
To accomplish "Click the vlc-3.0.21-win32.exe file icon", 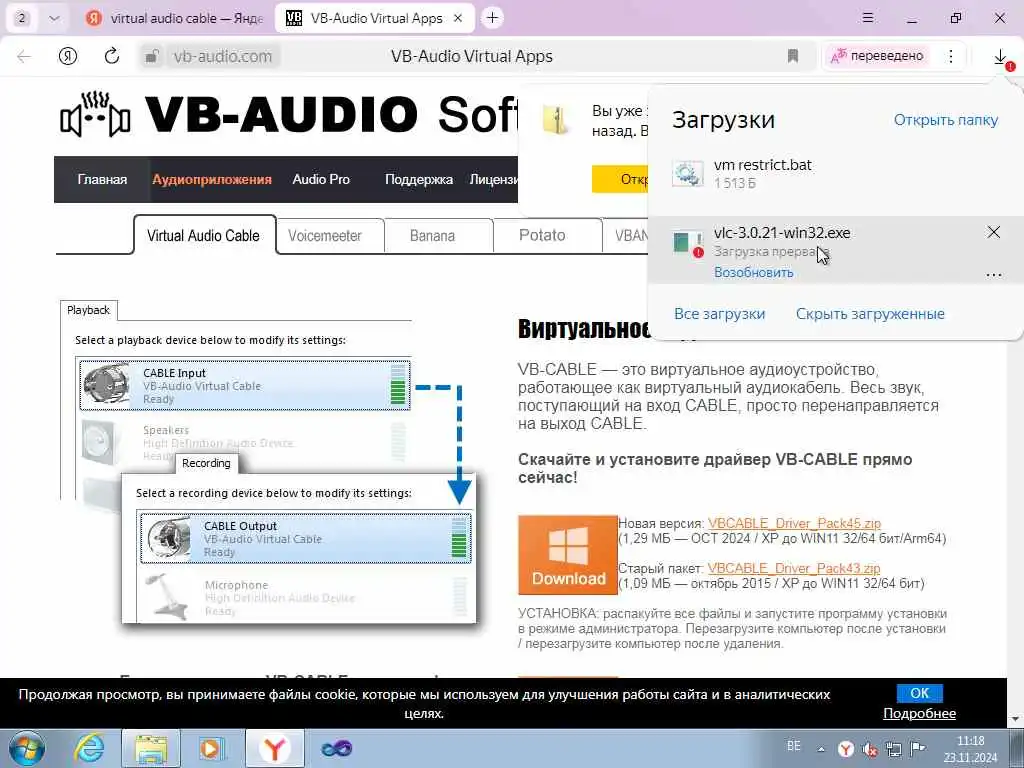I will [688, 242].
